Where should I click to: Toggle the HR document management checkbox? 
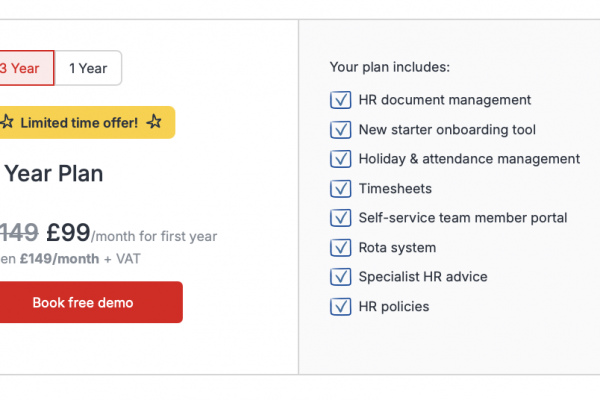tap(341, 100)
